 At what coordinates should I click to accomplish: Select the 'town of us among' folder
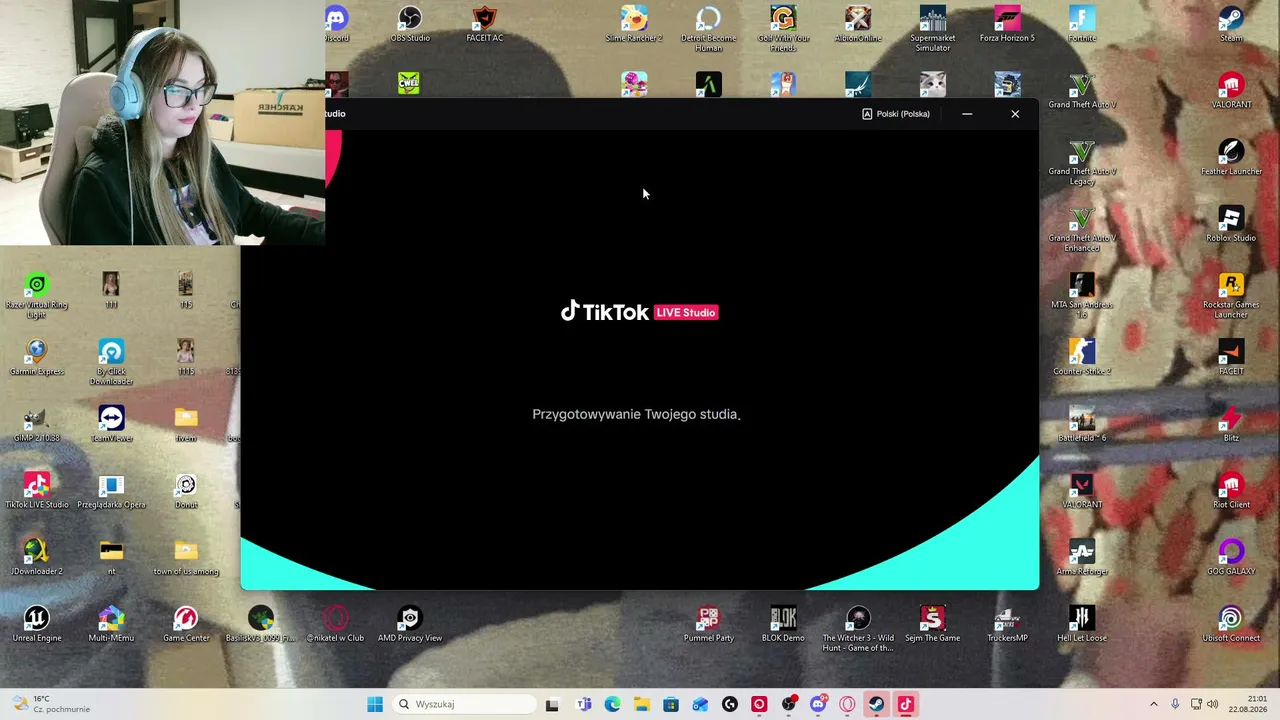click(x=186, y=557)
